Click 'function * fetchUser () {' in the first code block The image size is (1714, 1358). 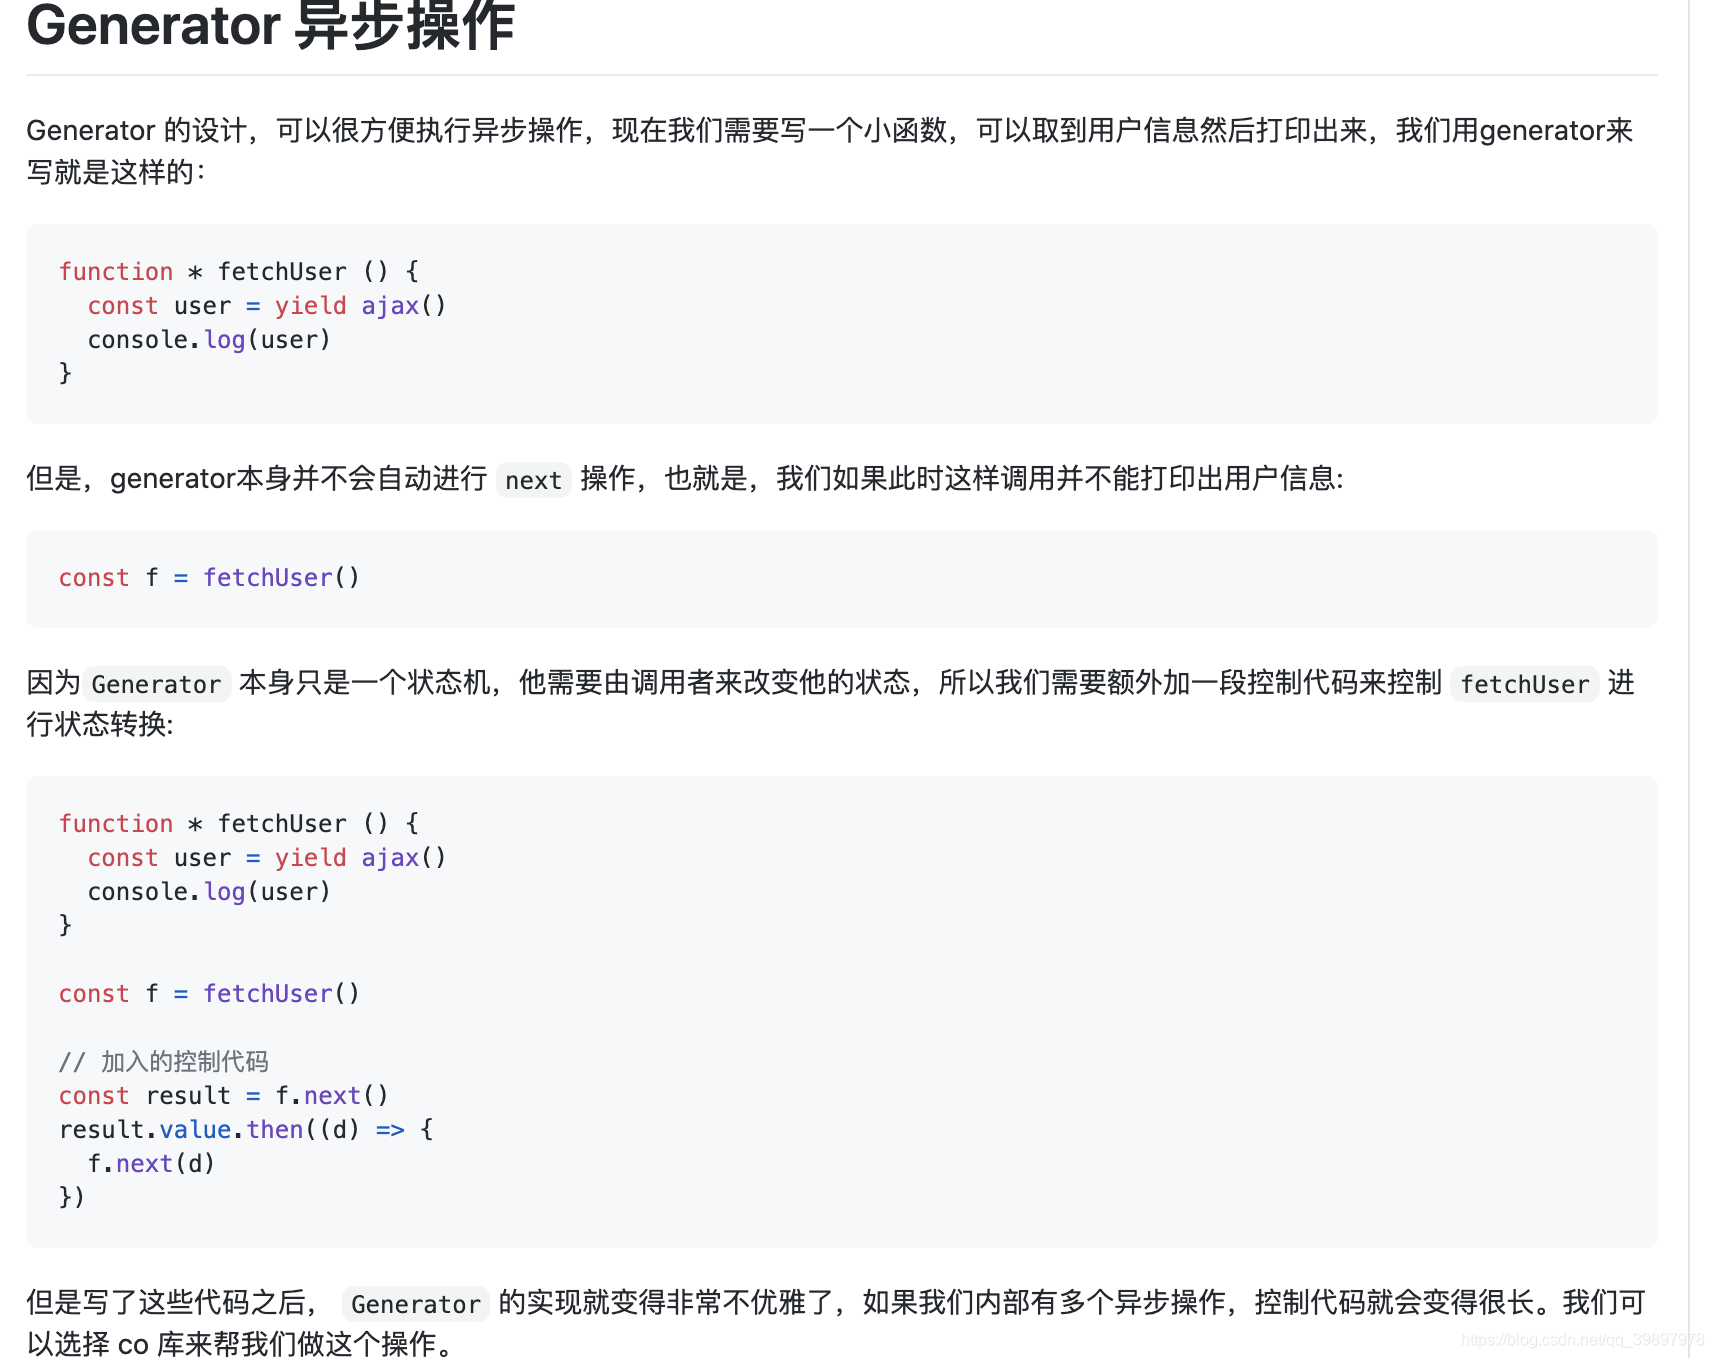tap(239, 272)
